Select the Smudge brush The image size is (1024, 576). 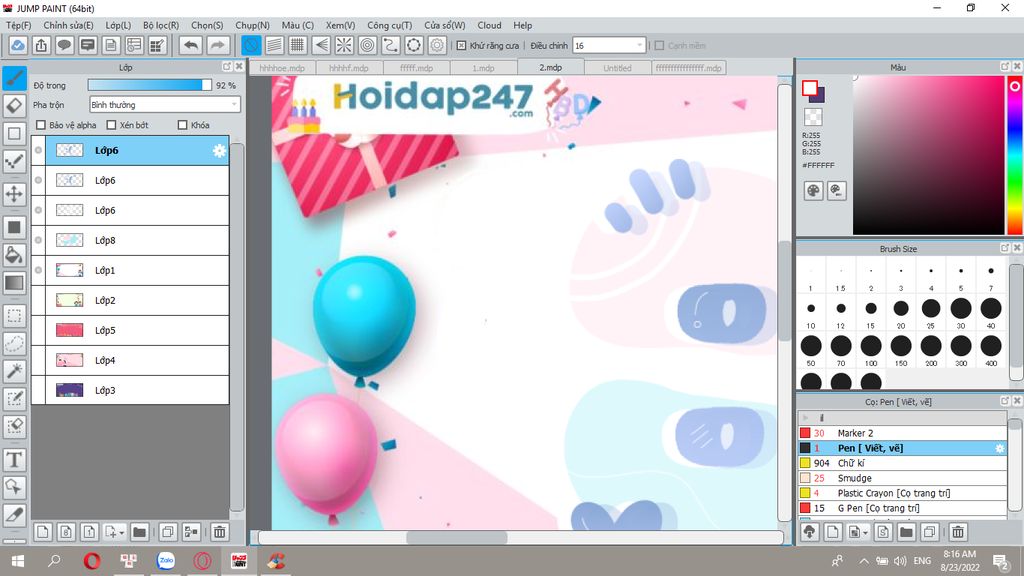[x=902, y=478]
